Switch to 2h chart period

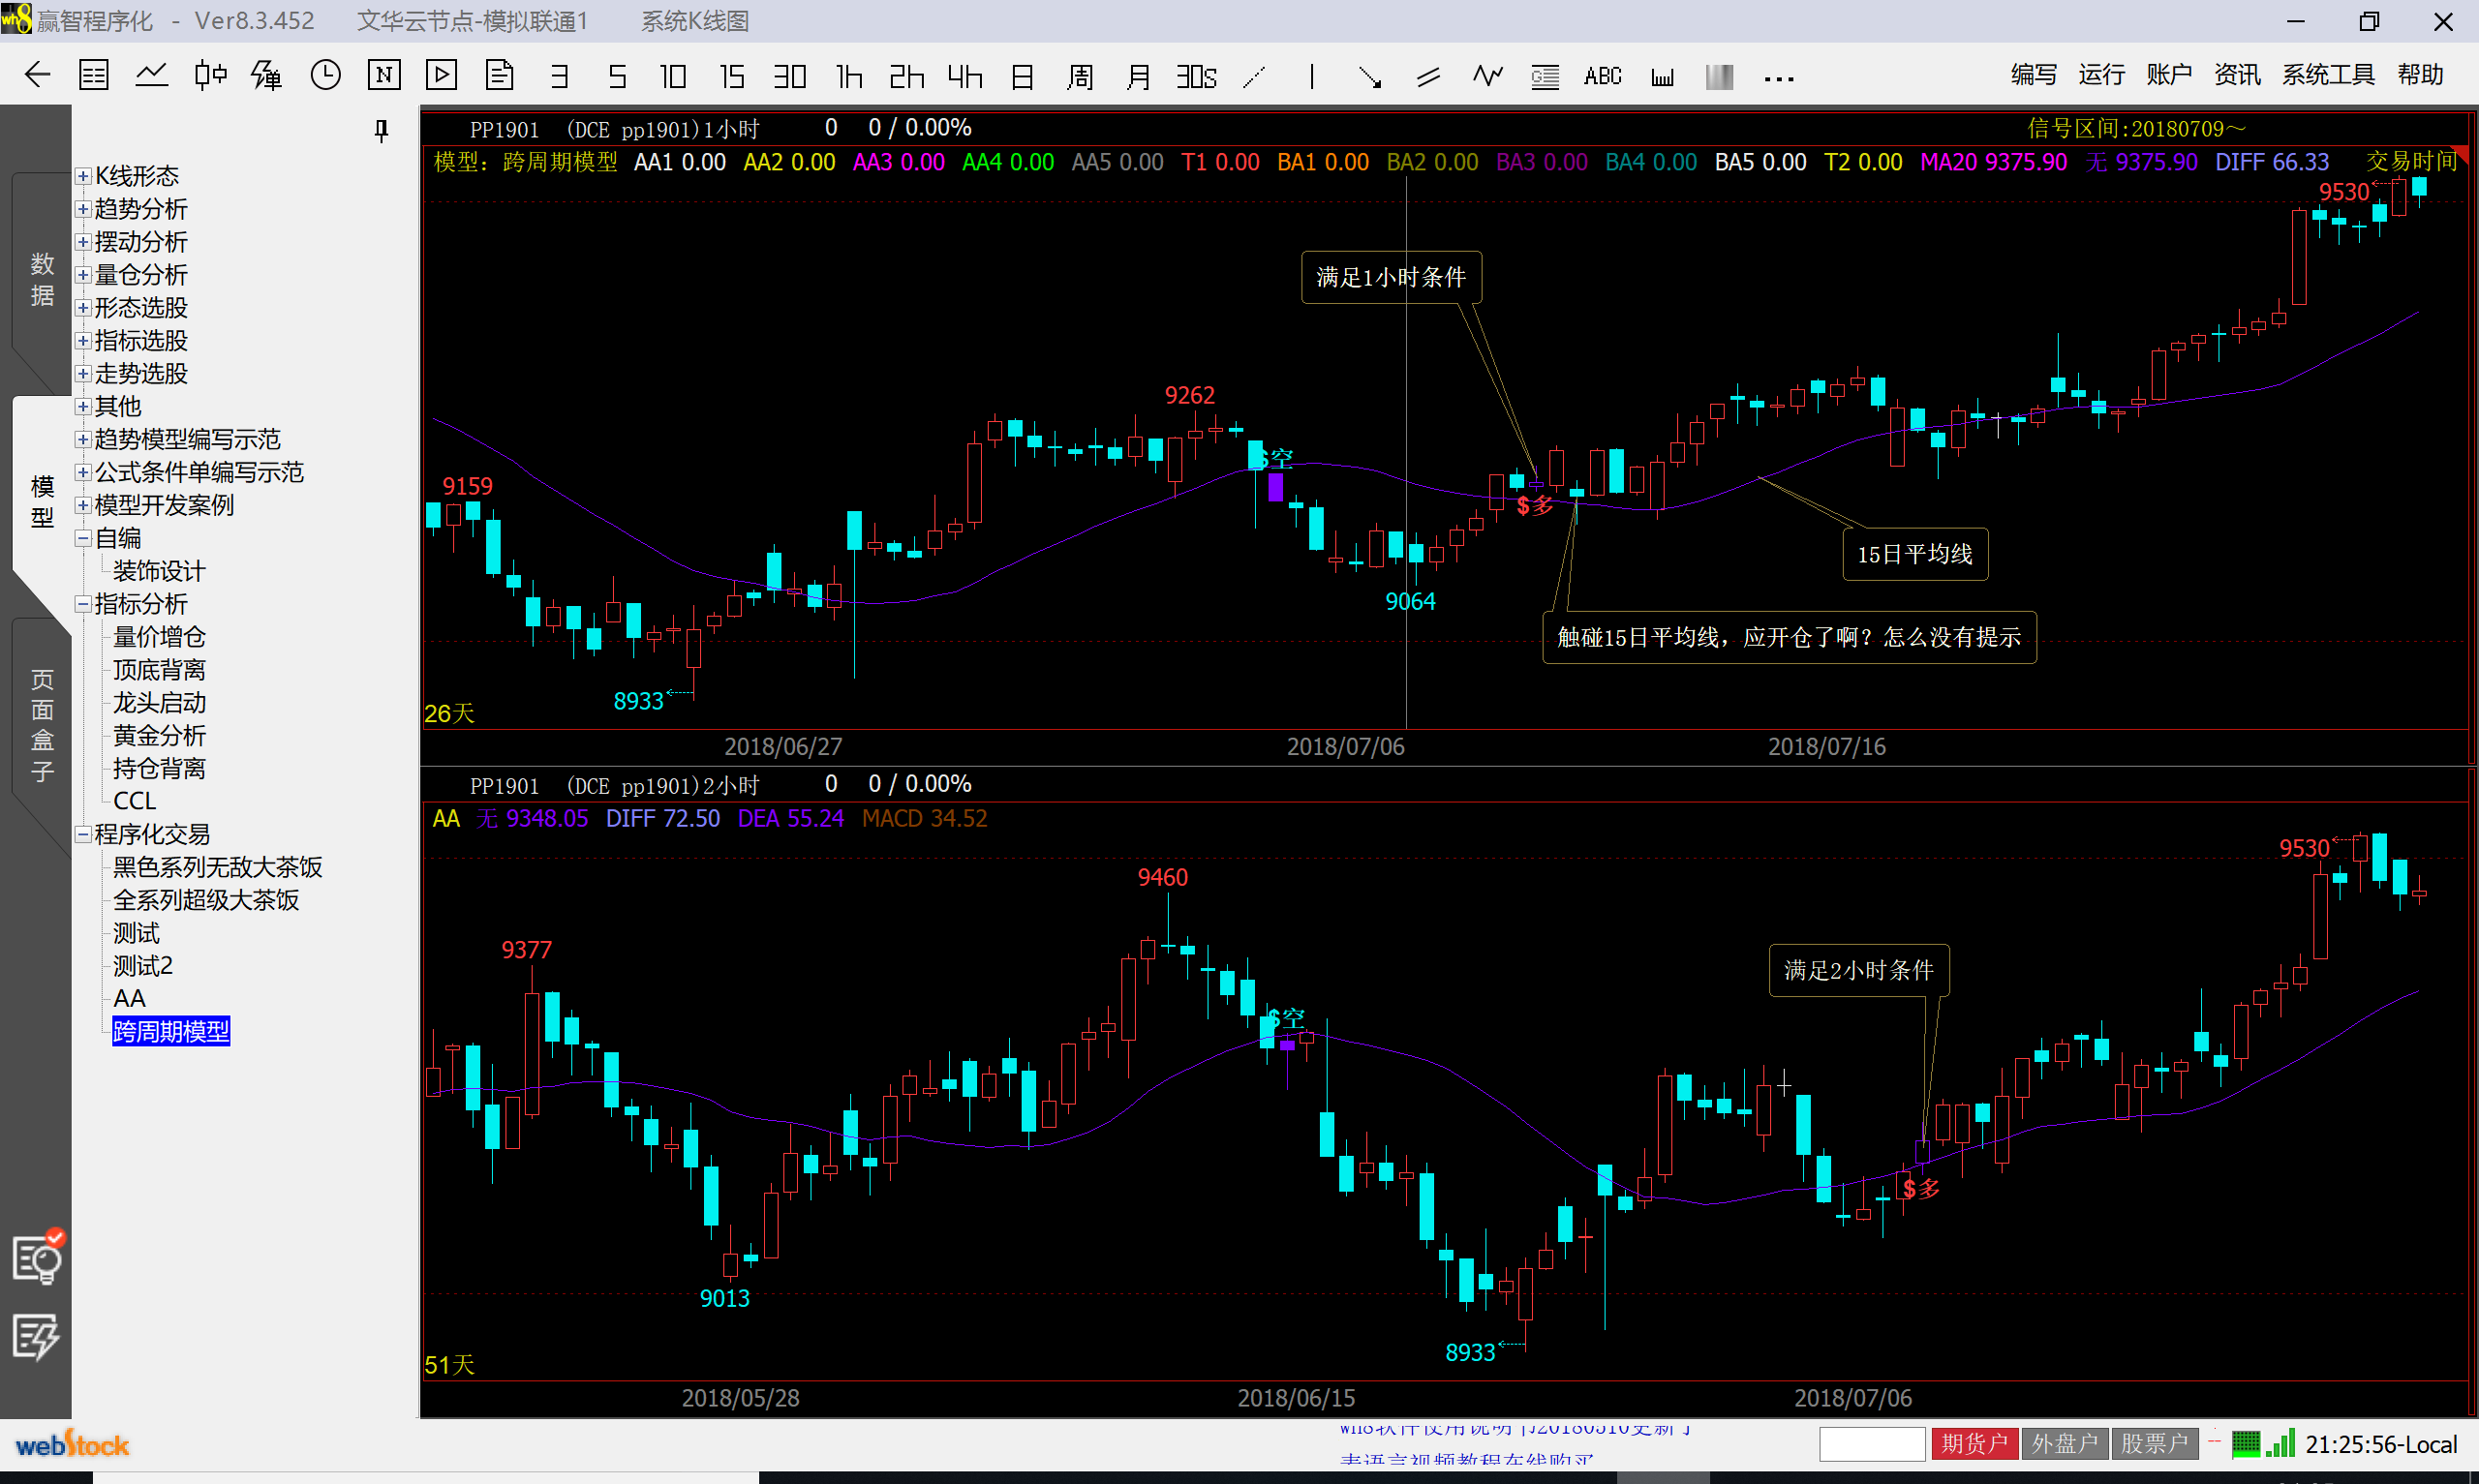click(906, 77)
